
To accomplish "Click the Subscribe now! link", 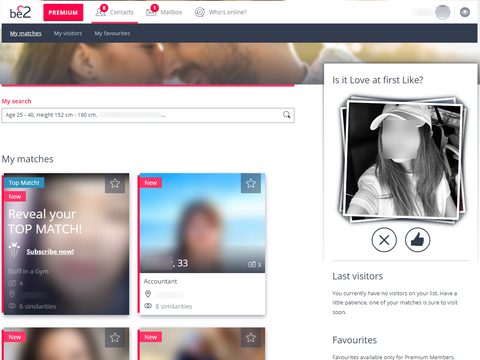I will [x=50, y=252].
